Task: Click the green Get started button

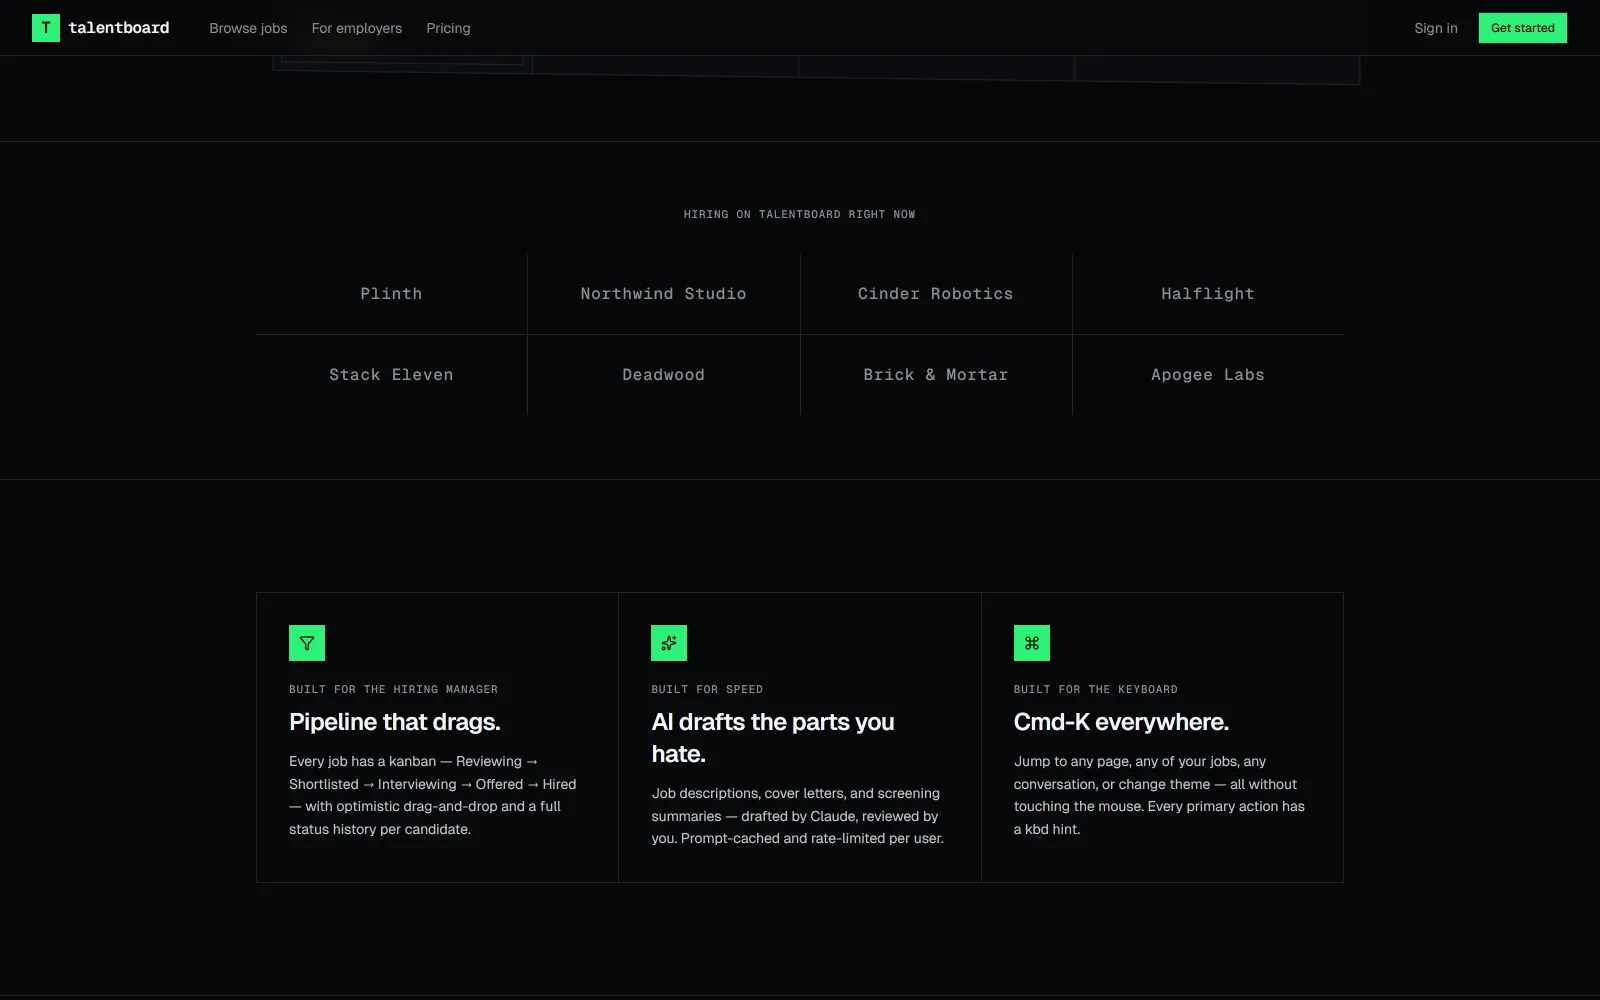Action: click(x=1523, y=28)
